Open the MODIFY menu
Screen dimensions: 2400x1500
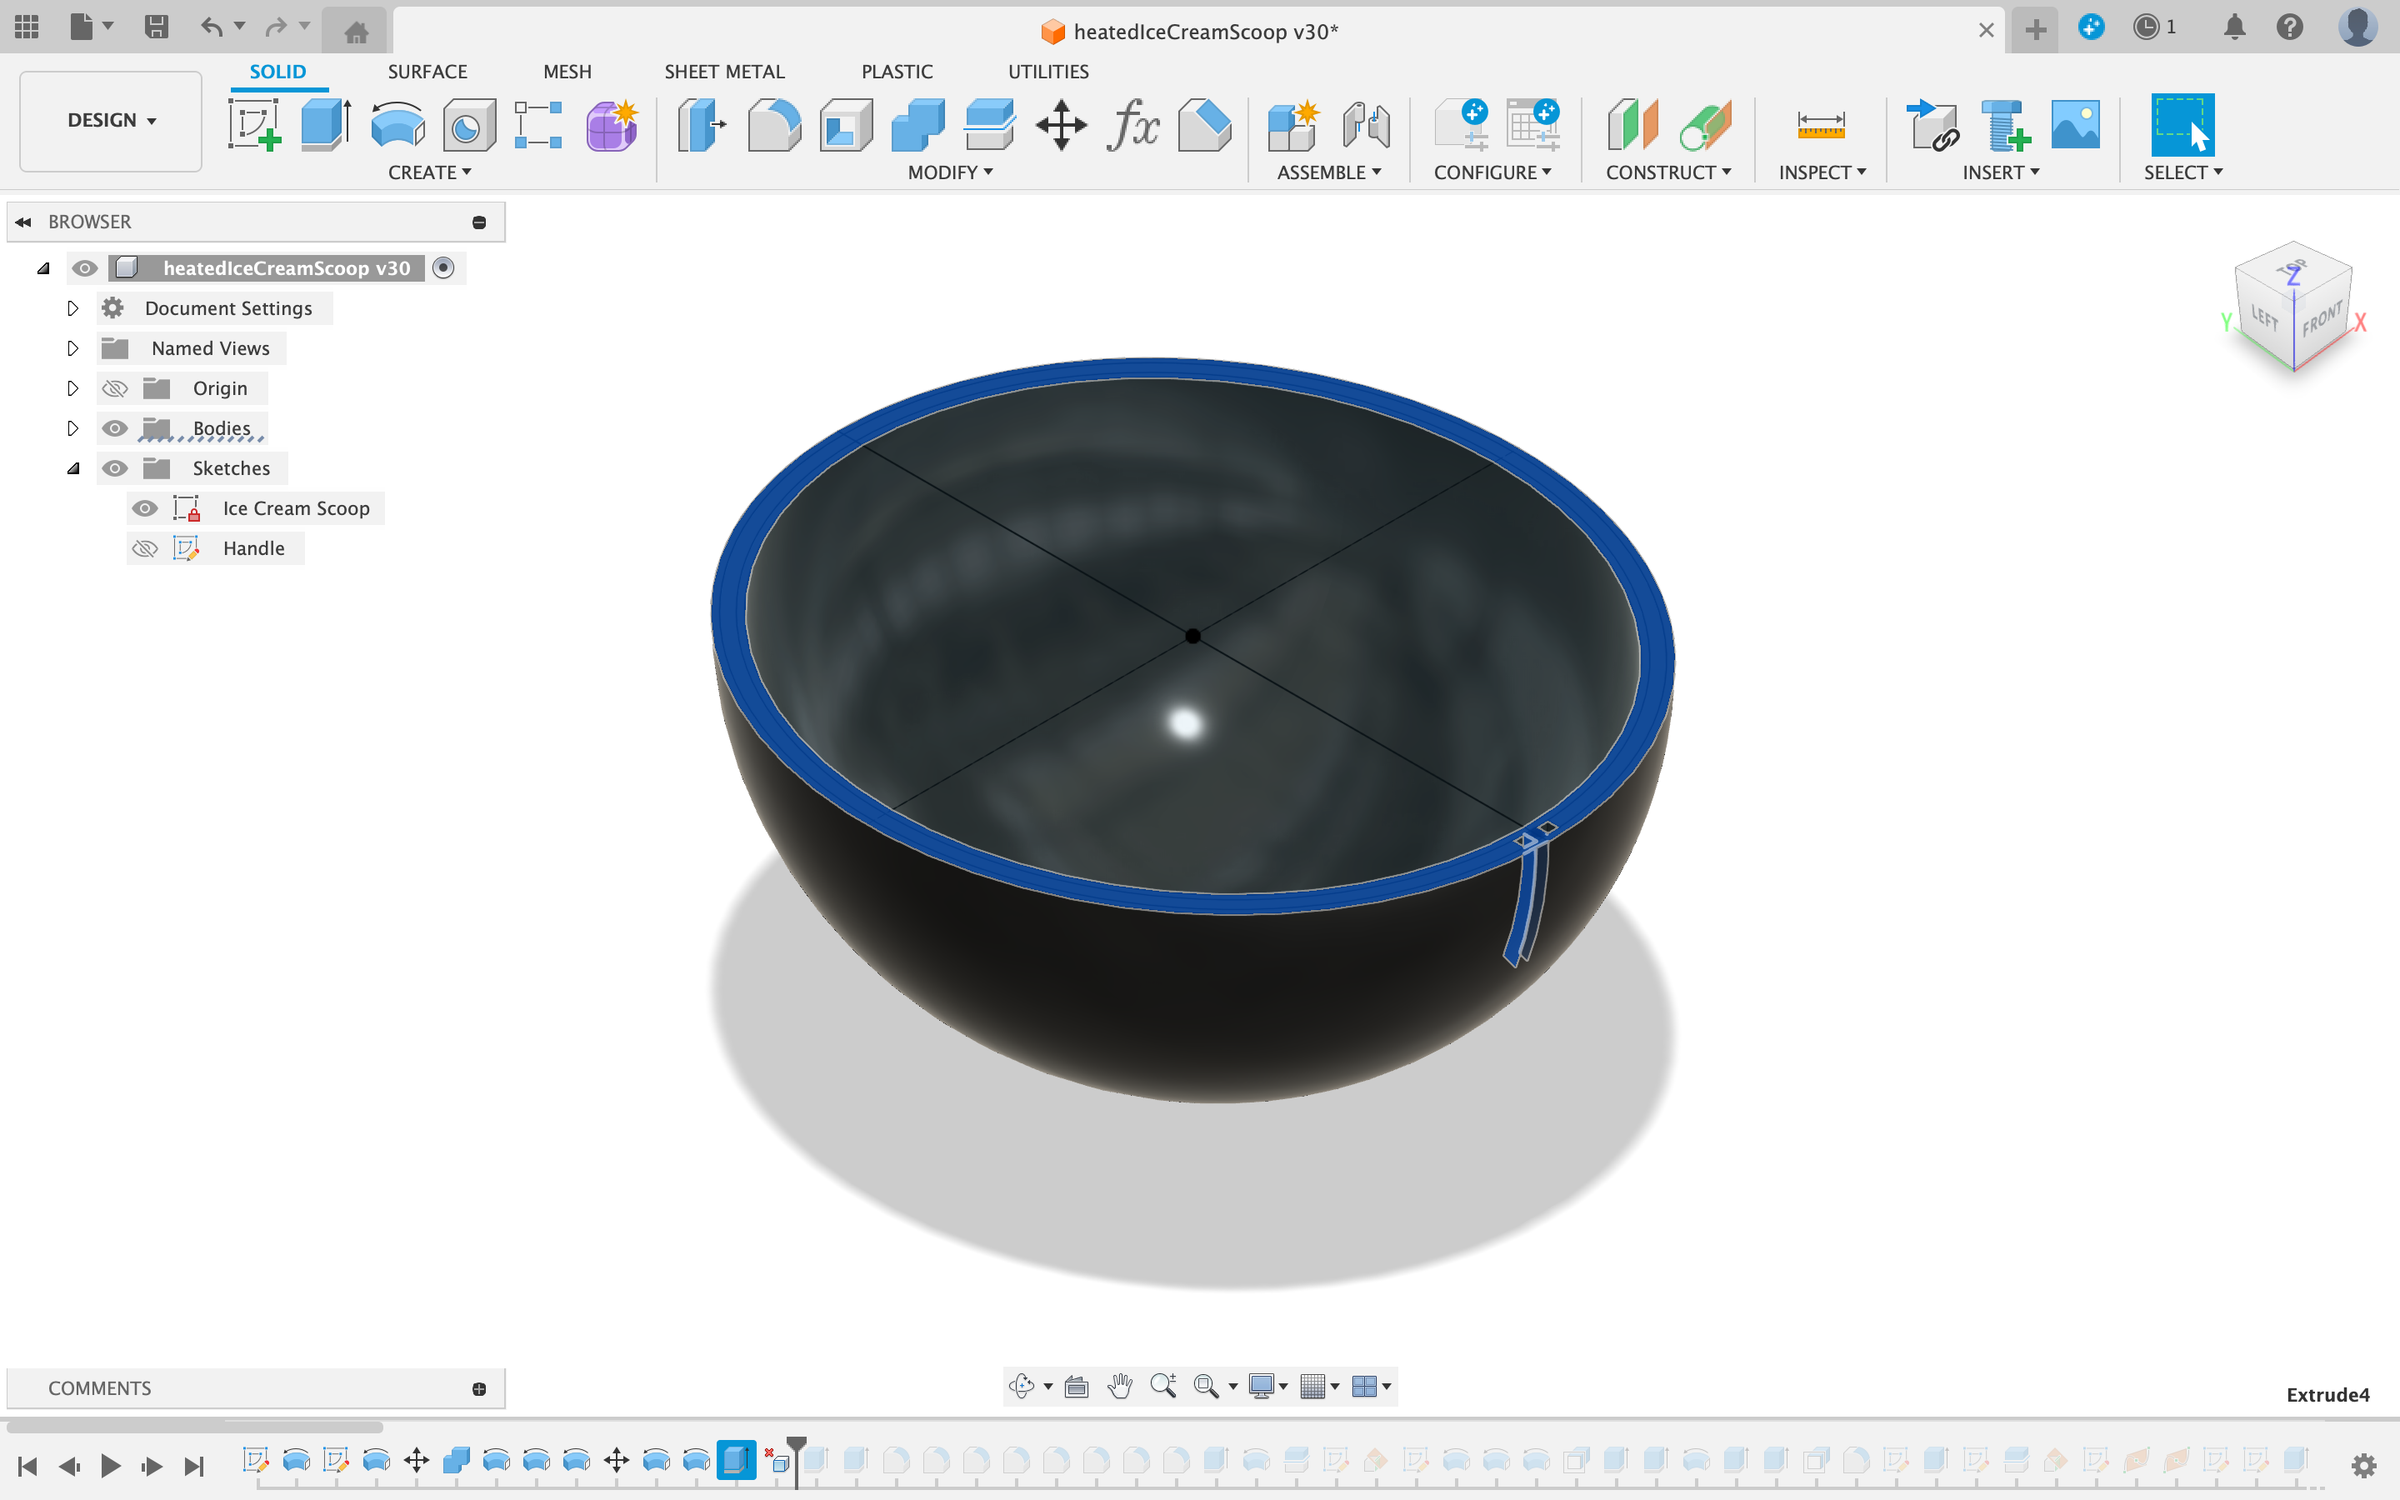click(949, 172)
